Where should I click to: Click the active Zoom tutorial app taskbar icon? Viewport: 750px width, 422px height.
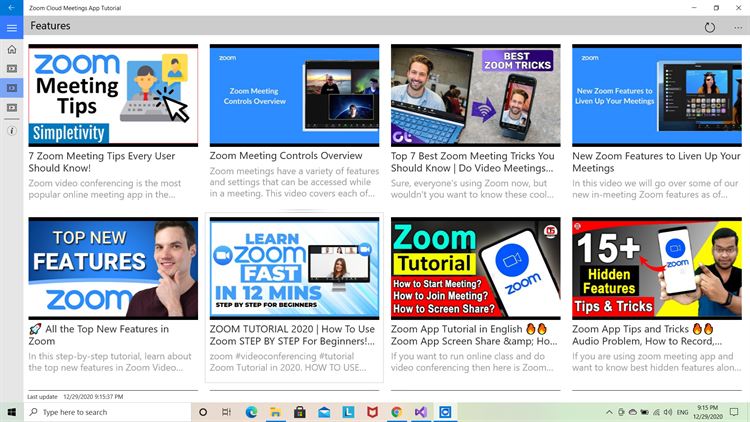[445, 412]
